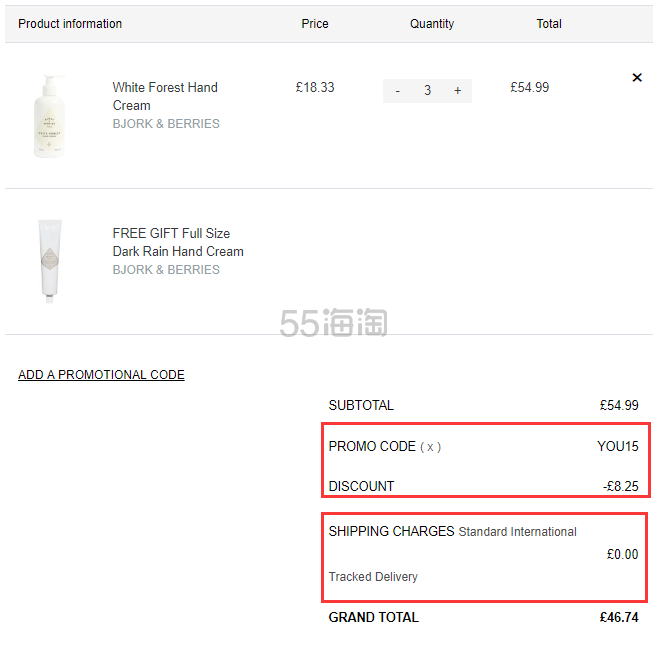Click BJORK & BERRIES brand under White Forest
The height and width of the screenshot is (646, 668).
coord(166,124)
